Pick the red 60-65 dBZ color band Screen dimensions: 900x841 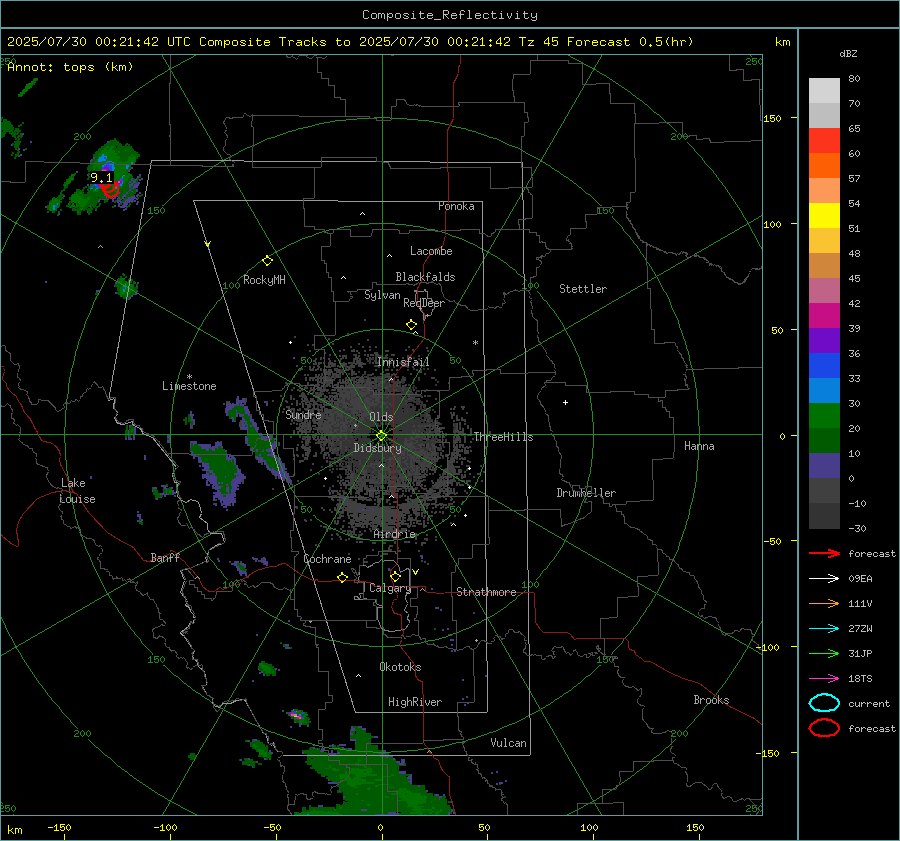(x=824, y=141)
